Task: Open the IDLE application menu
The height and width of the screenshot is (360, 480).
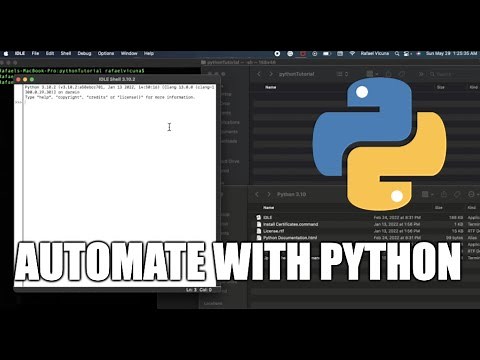Action: click(x=20, y=53)
